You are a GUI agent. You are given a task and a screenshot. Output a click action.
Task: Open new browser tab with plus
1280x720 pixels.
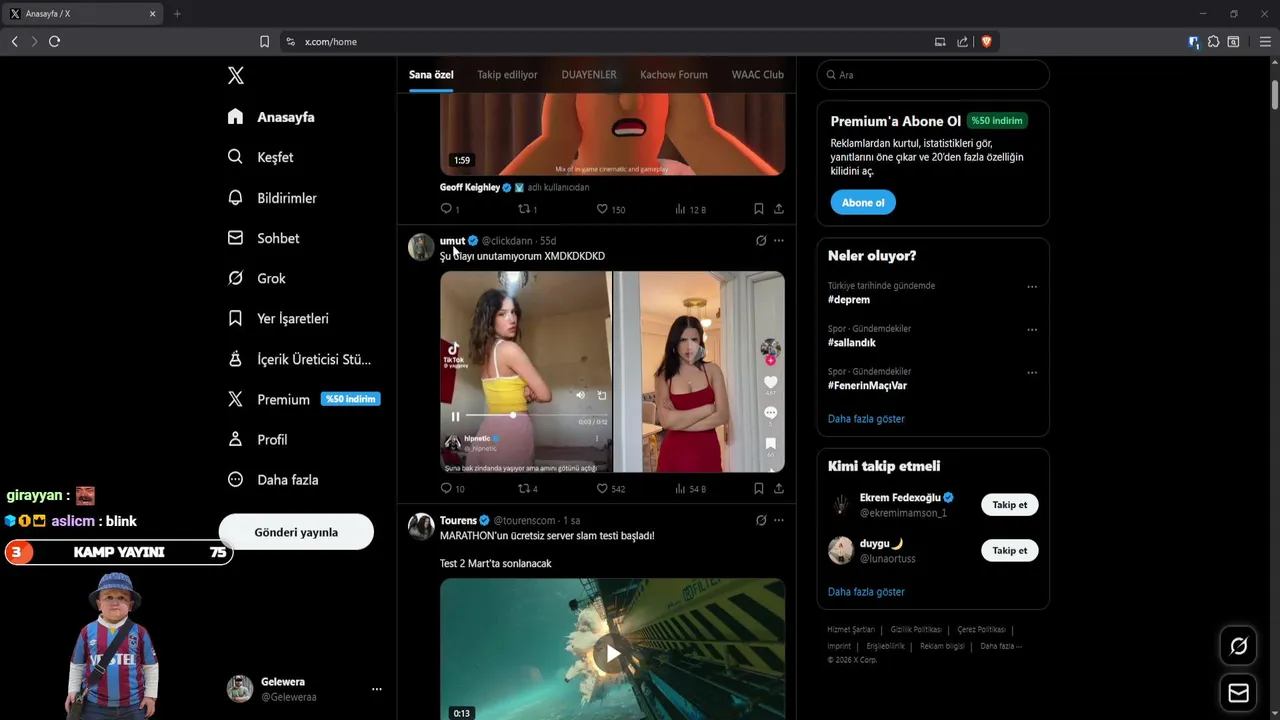click(177, 14)
